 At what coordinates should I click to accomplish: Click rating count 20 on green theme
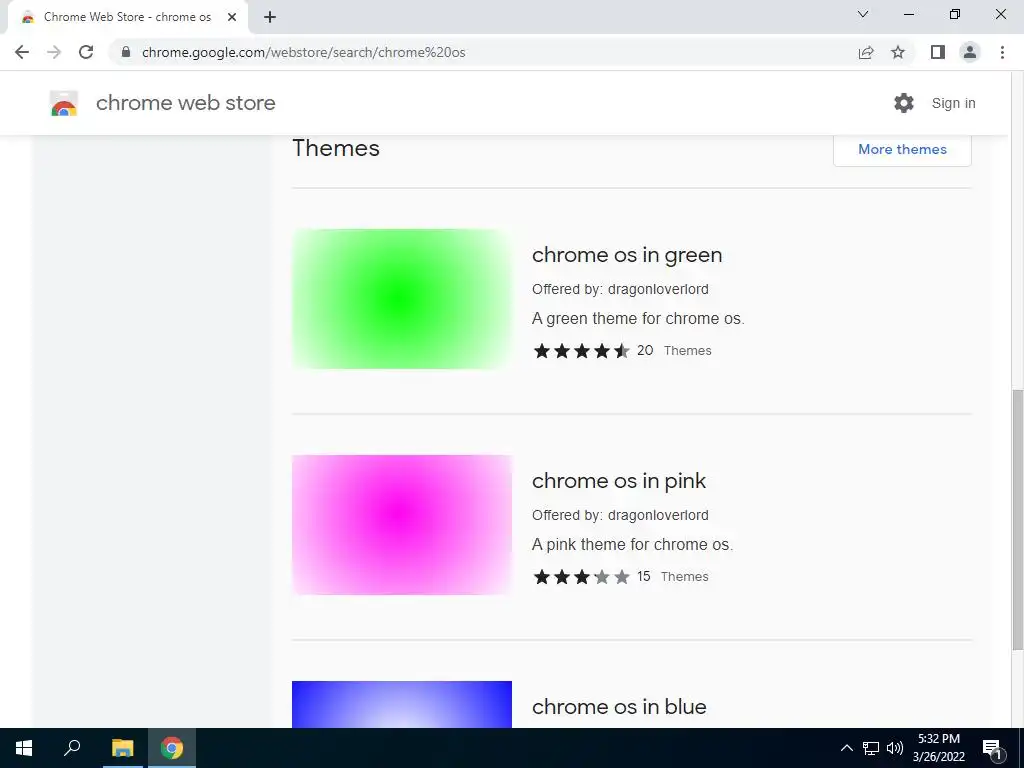[x=645, y=351]
